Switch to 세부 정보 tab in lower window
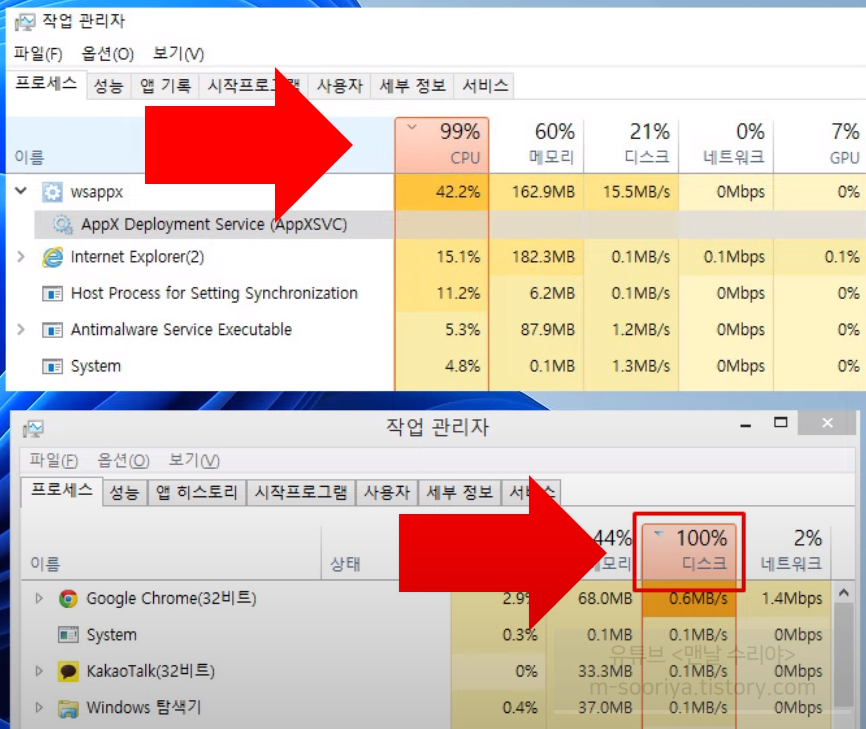This screenshot has height=729, width=866. (x=460, y=492)
